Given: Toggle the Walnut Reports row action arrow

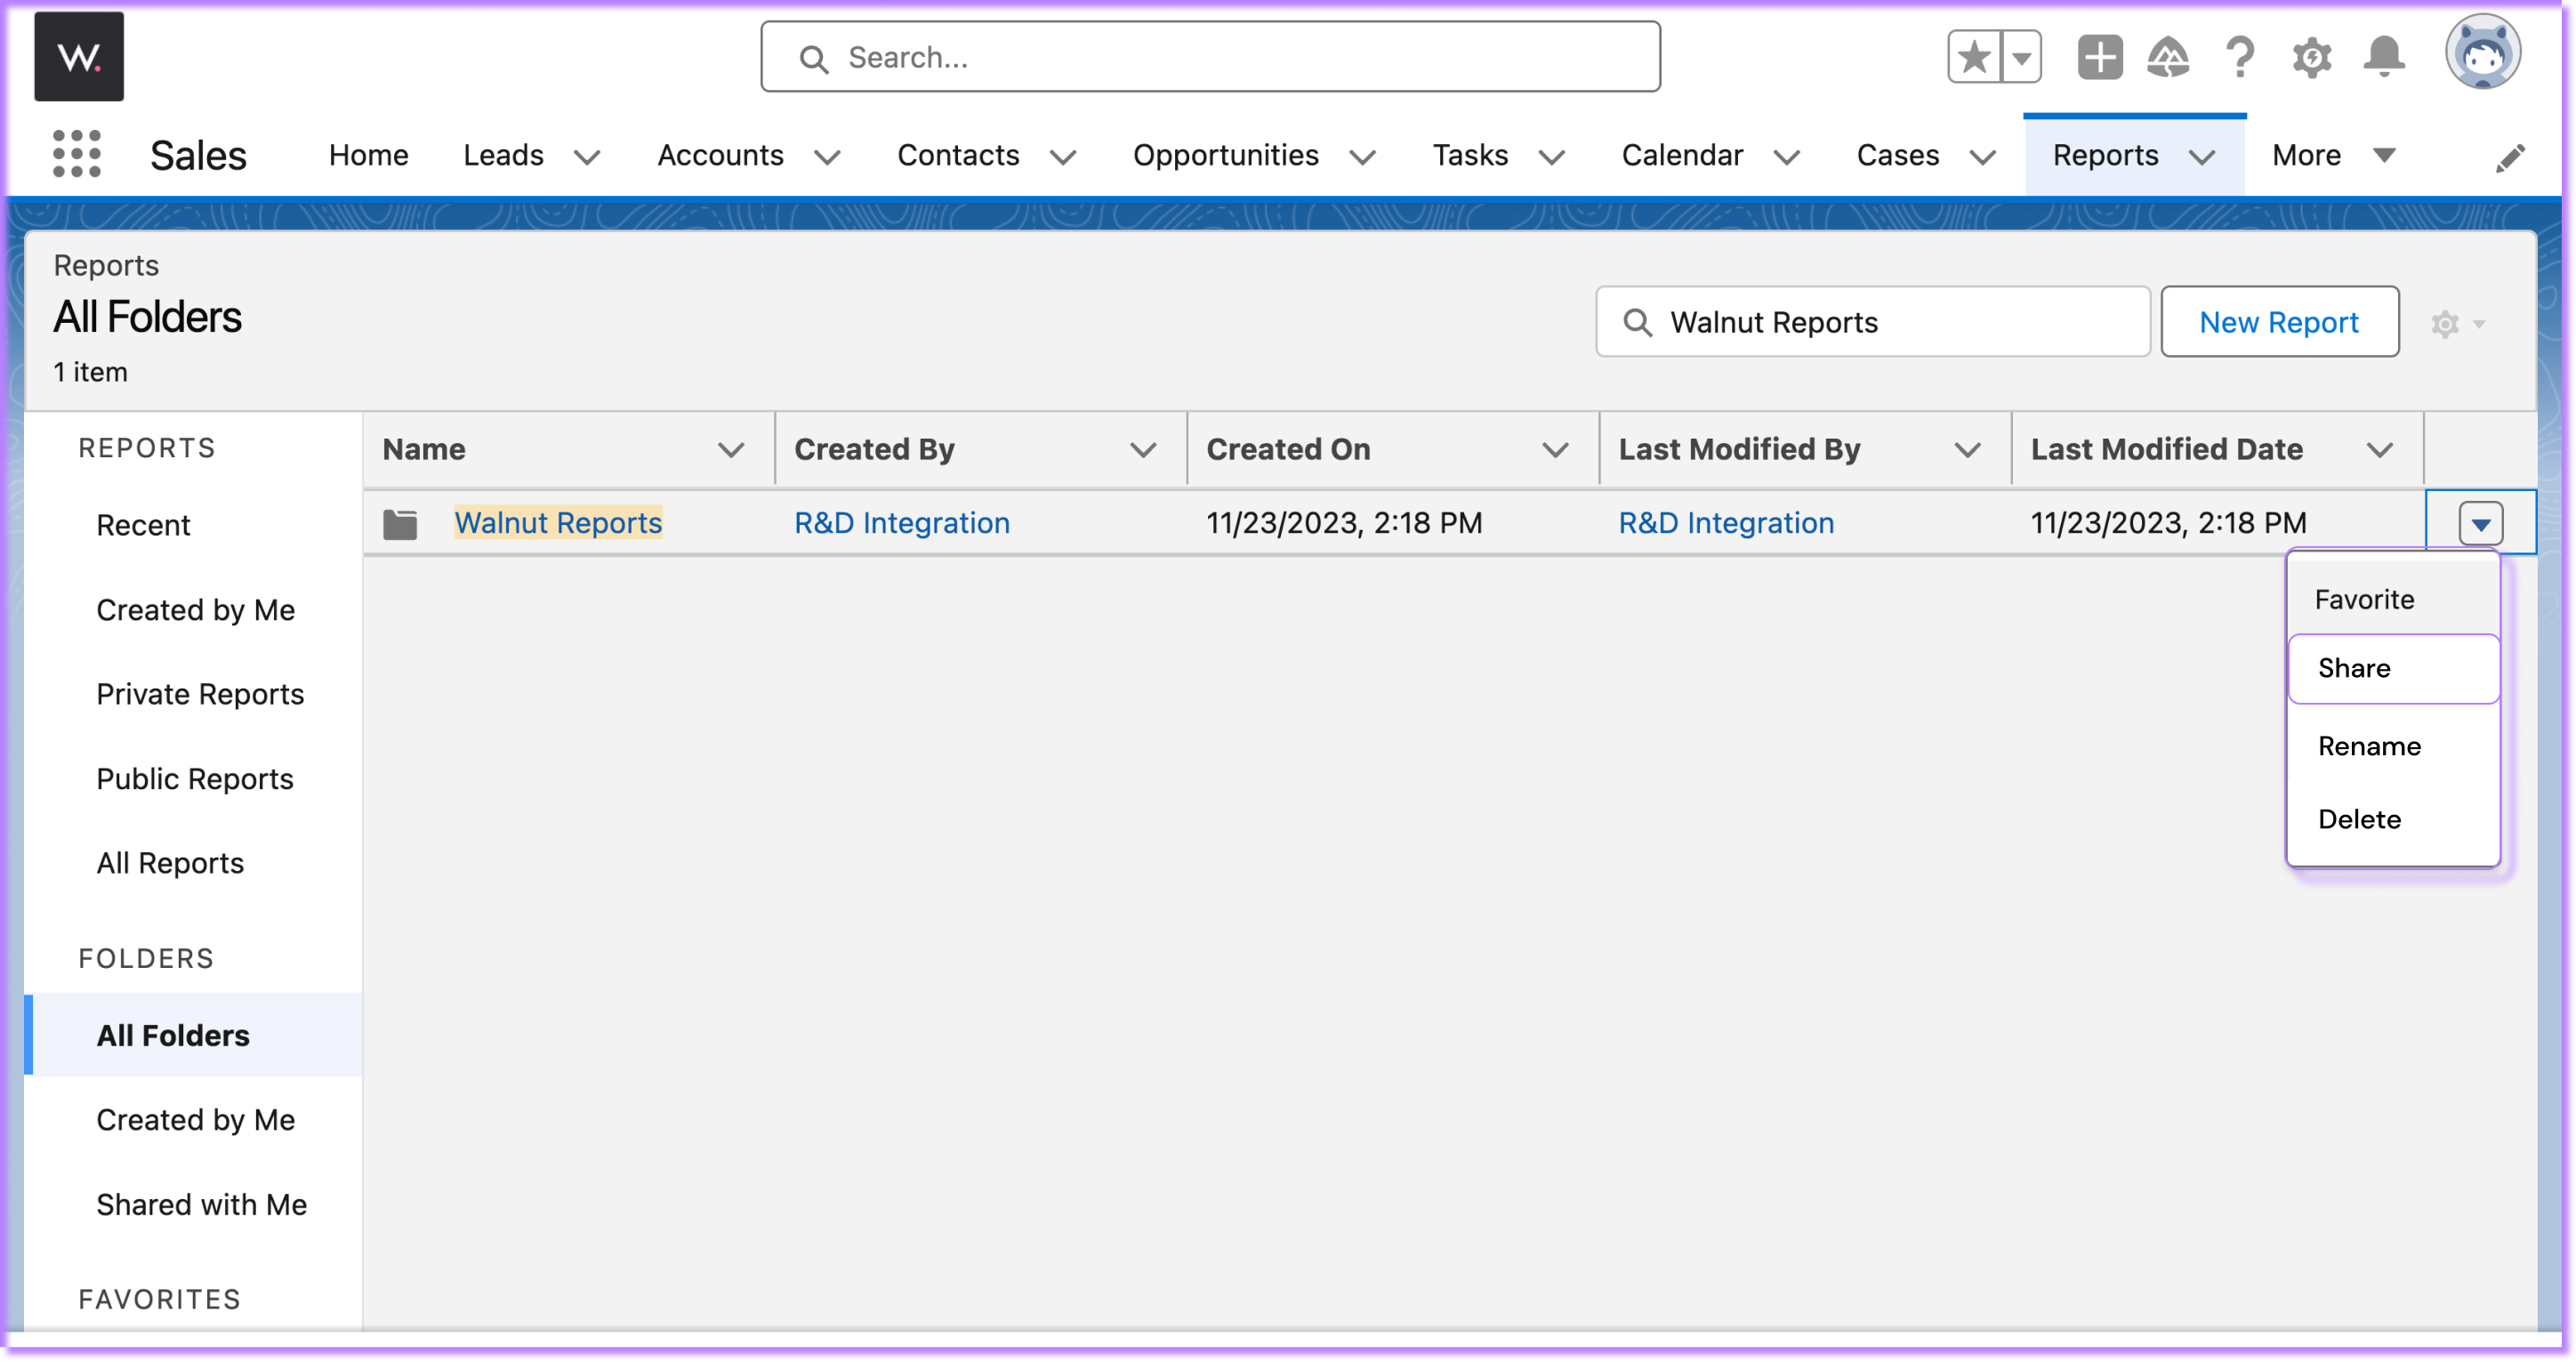Looking at the screenshot, I should (2480, 523).
